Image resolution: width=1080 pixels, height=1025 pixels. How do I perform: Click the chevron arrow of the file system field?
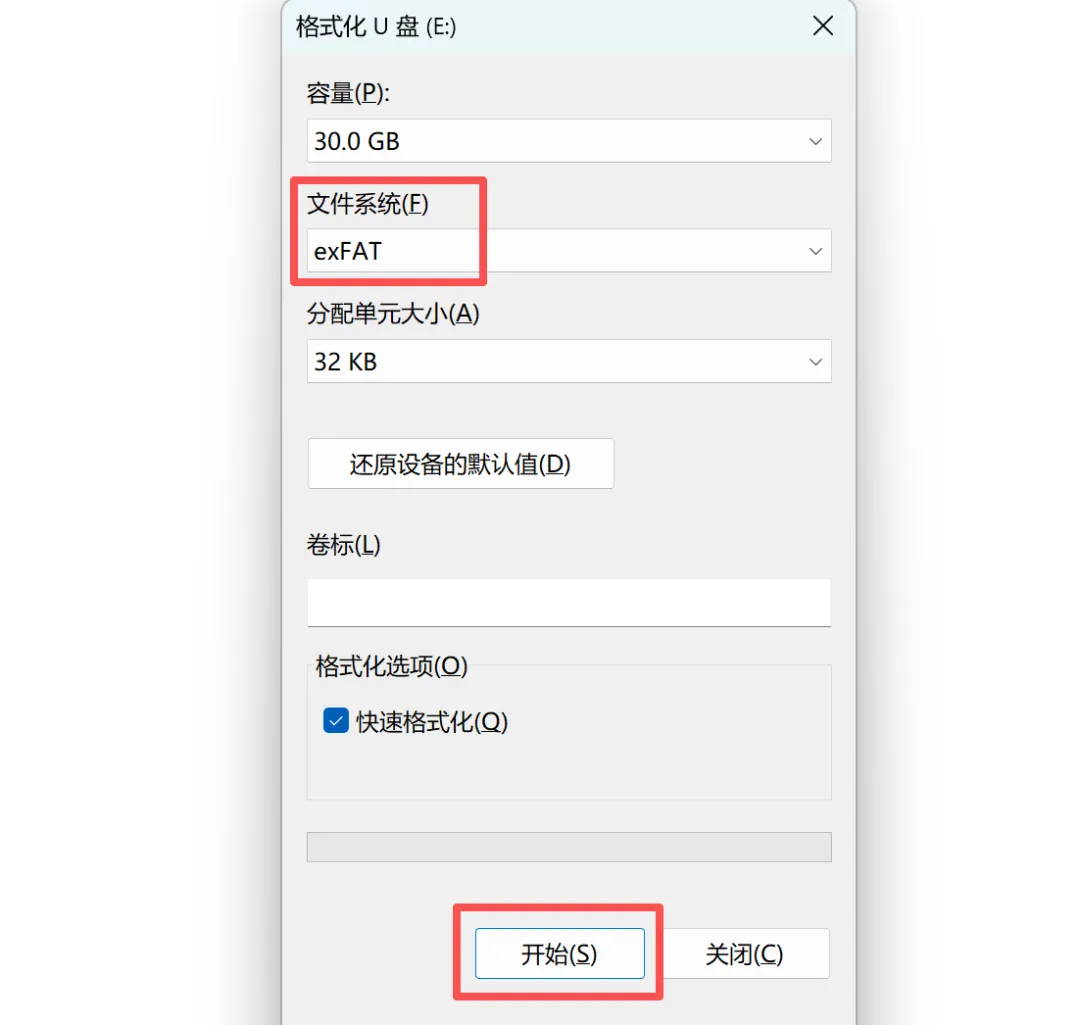point(816,251)
